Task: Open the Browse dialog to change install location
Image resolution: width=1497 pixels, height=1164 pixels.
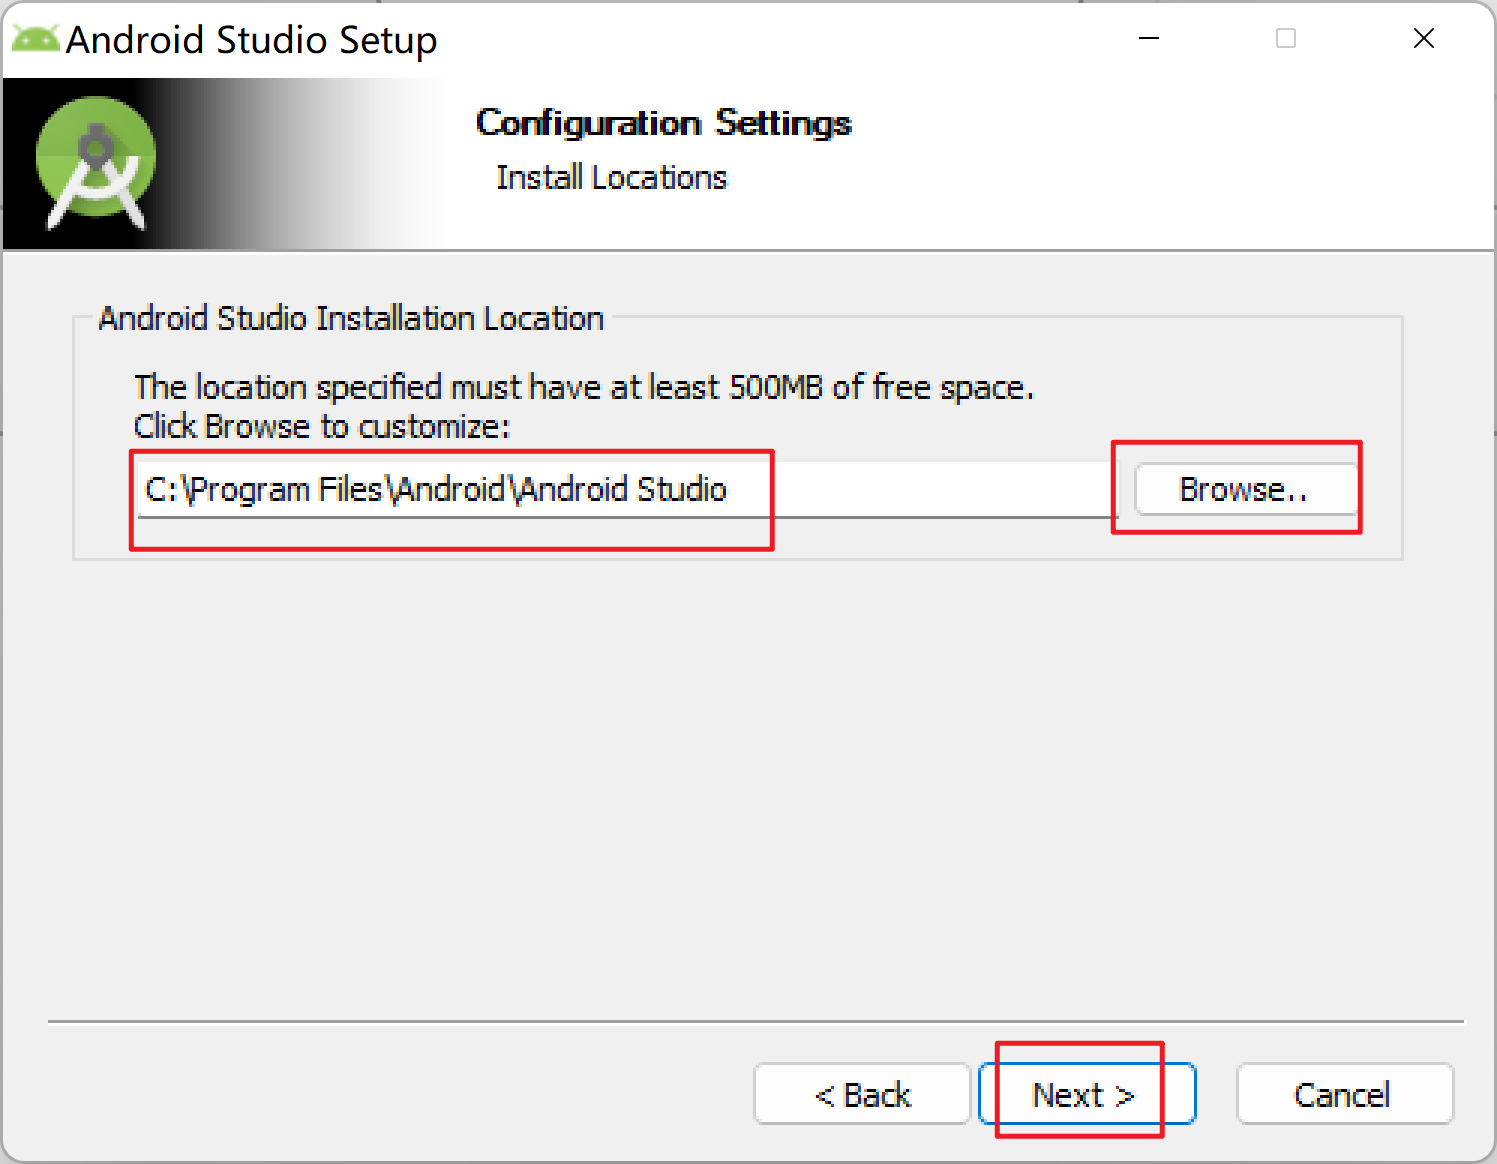Action: click(x=1243, y=489)
